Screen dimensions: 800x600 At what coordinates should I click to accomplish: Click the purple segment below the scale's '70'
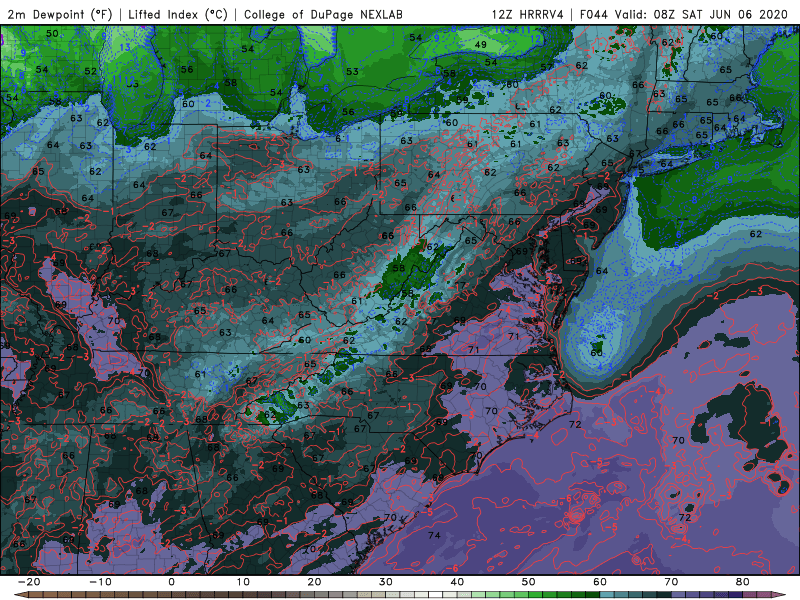(679, 595)
